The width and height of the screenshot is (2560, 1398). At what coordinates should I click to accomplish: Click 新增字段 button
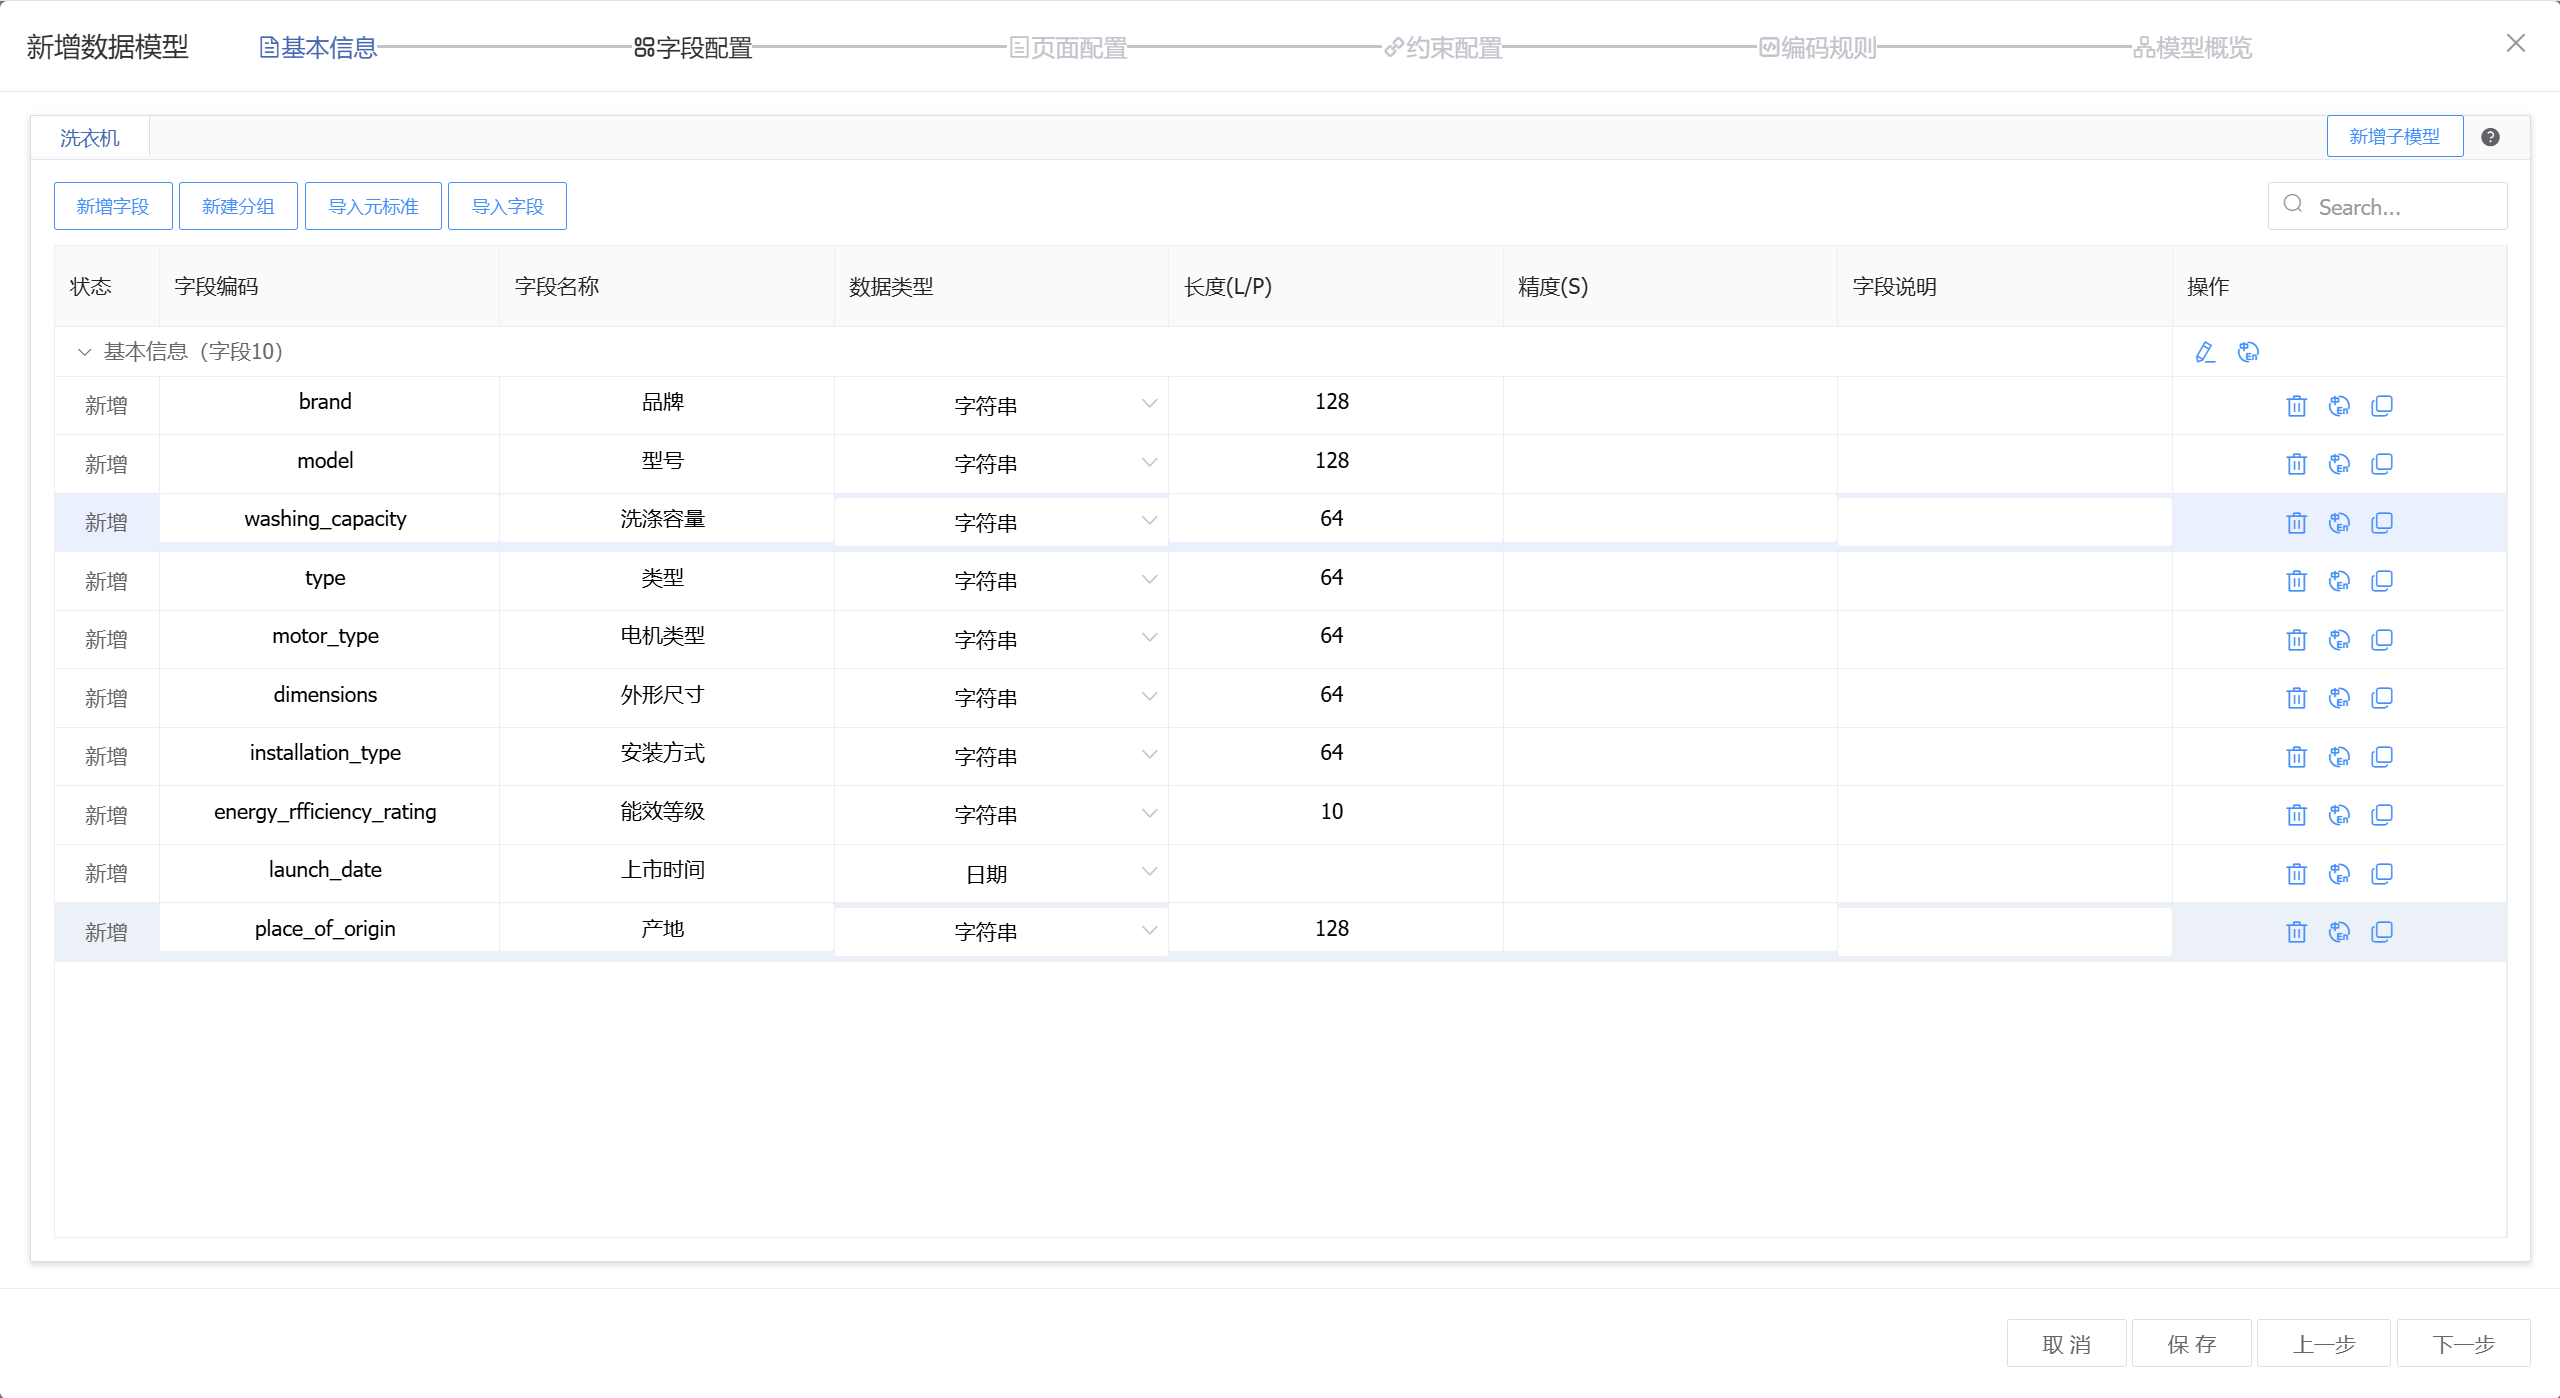pyautogui.click(x=113, y=206)
